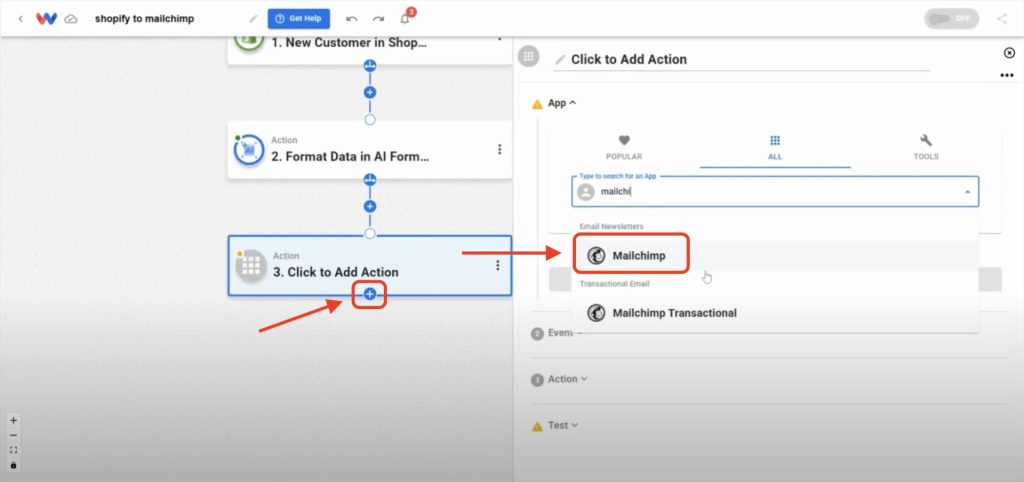Click the grid app icon of step 3

pyautogui.click(x=251, y=266)
